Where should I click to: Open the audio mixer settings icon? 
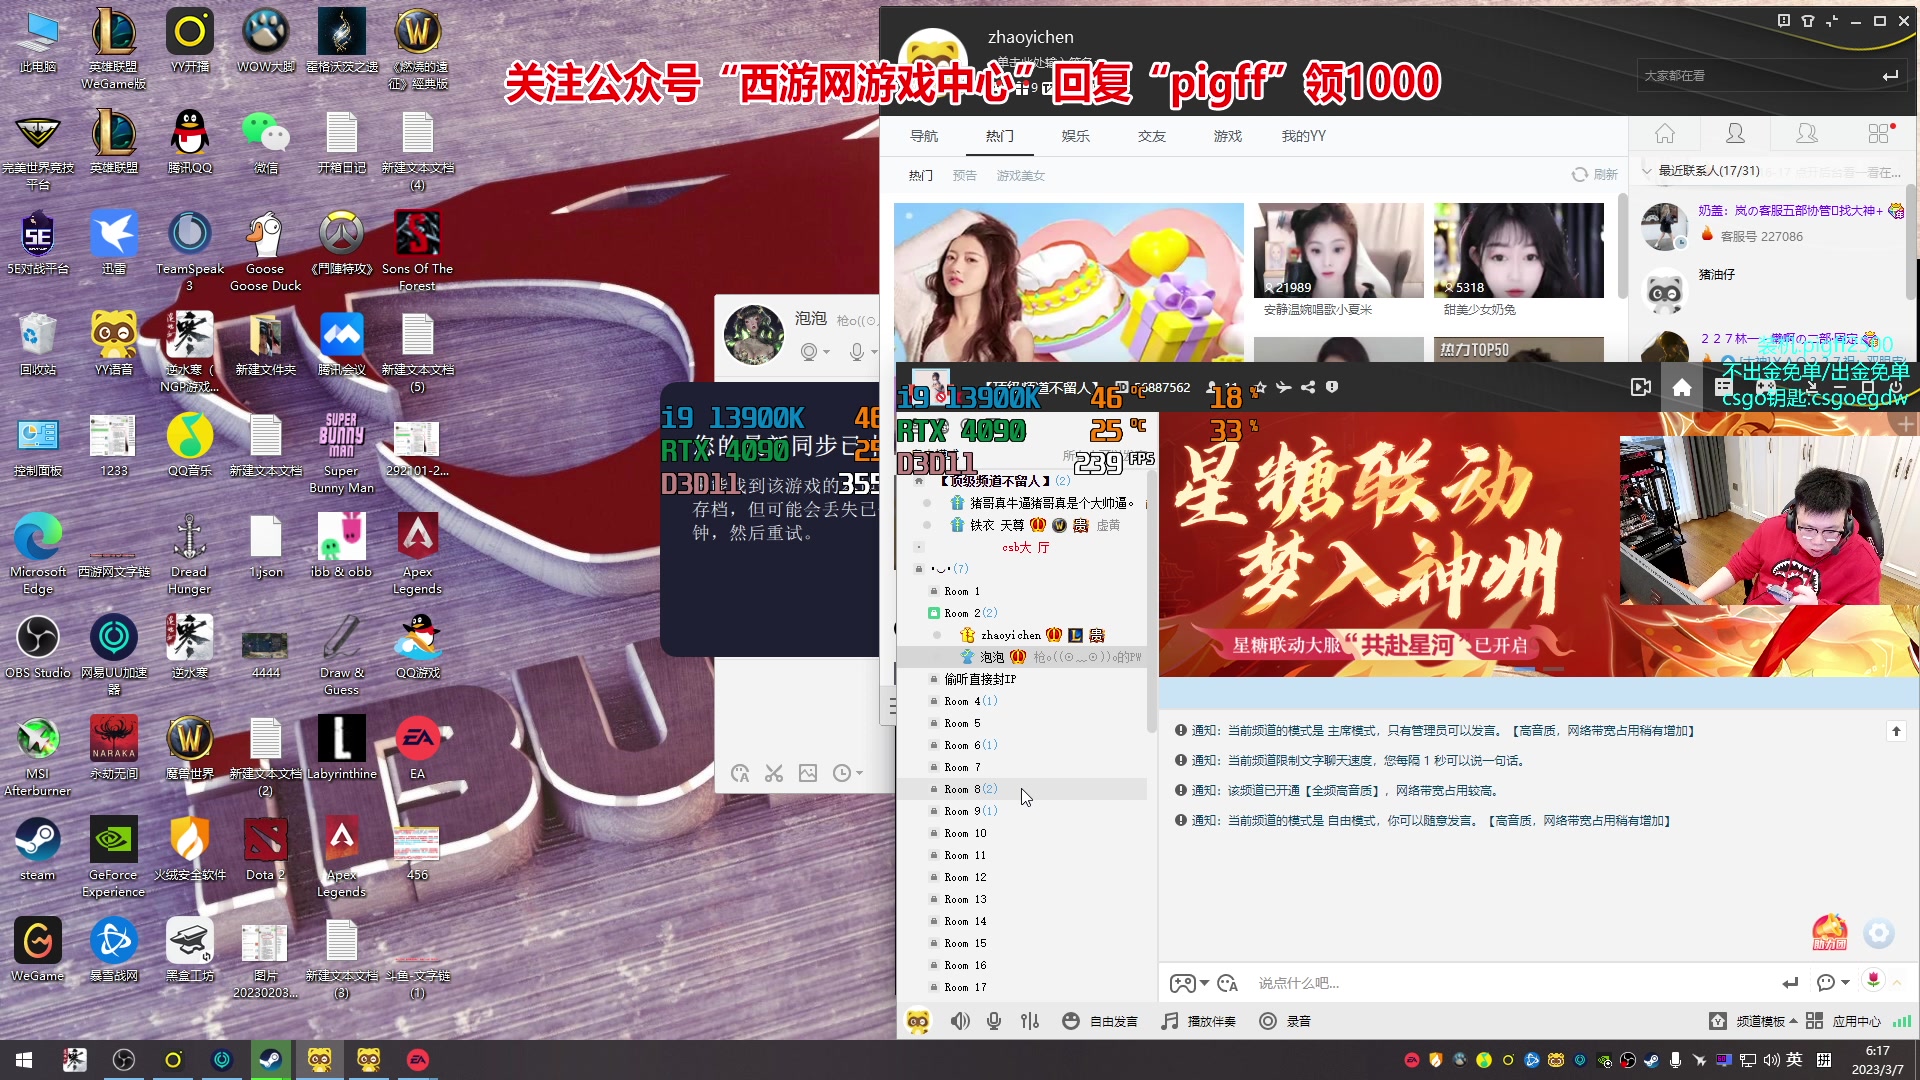coord(1030,1021)
